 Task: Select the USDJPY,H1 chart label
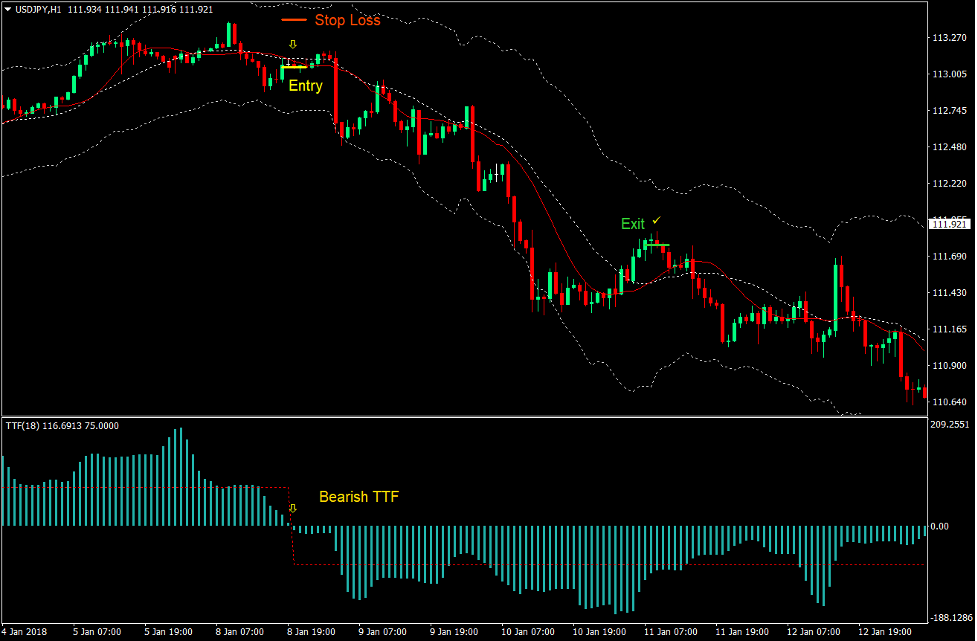(x=40, y=8)
